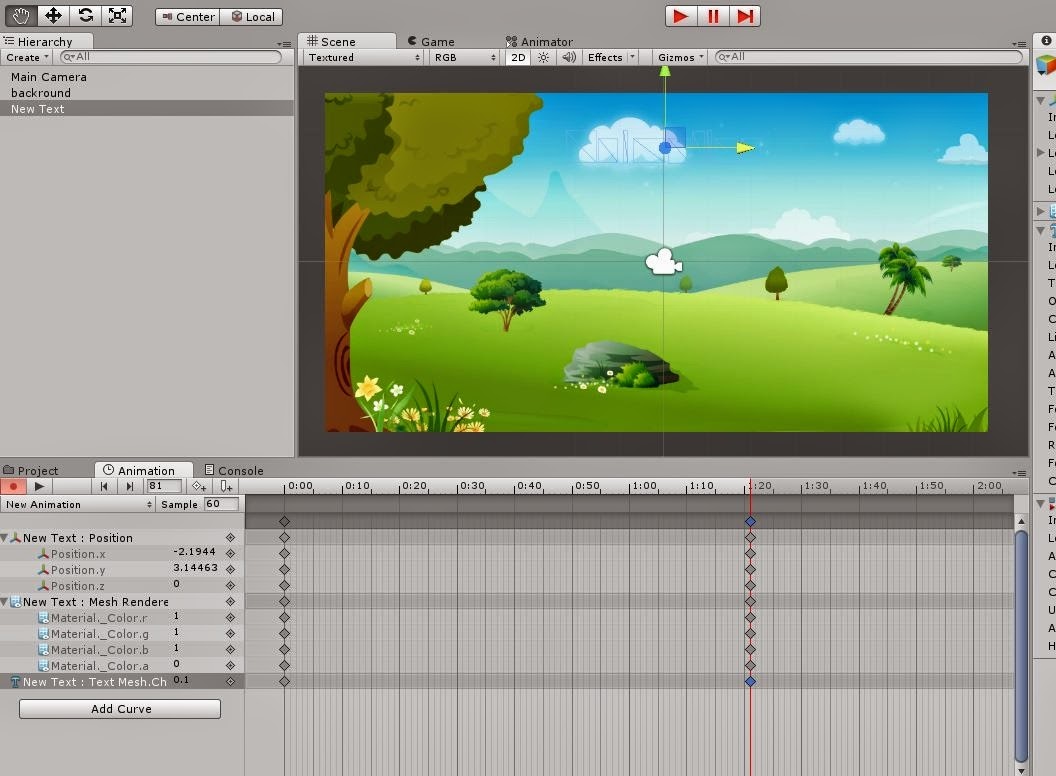Open the Gizmos dropdown menu
The image size is (1056, 776).
click(678, 57)
